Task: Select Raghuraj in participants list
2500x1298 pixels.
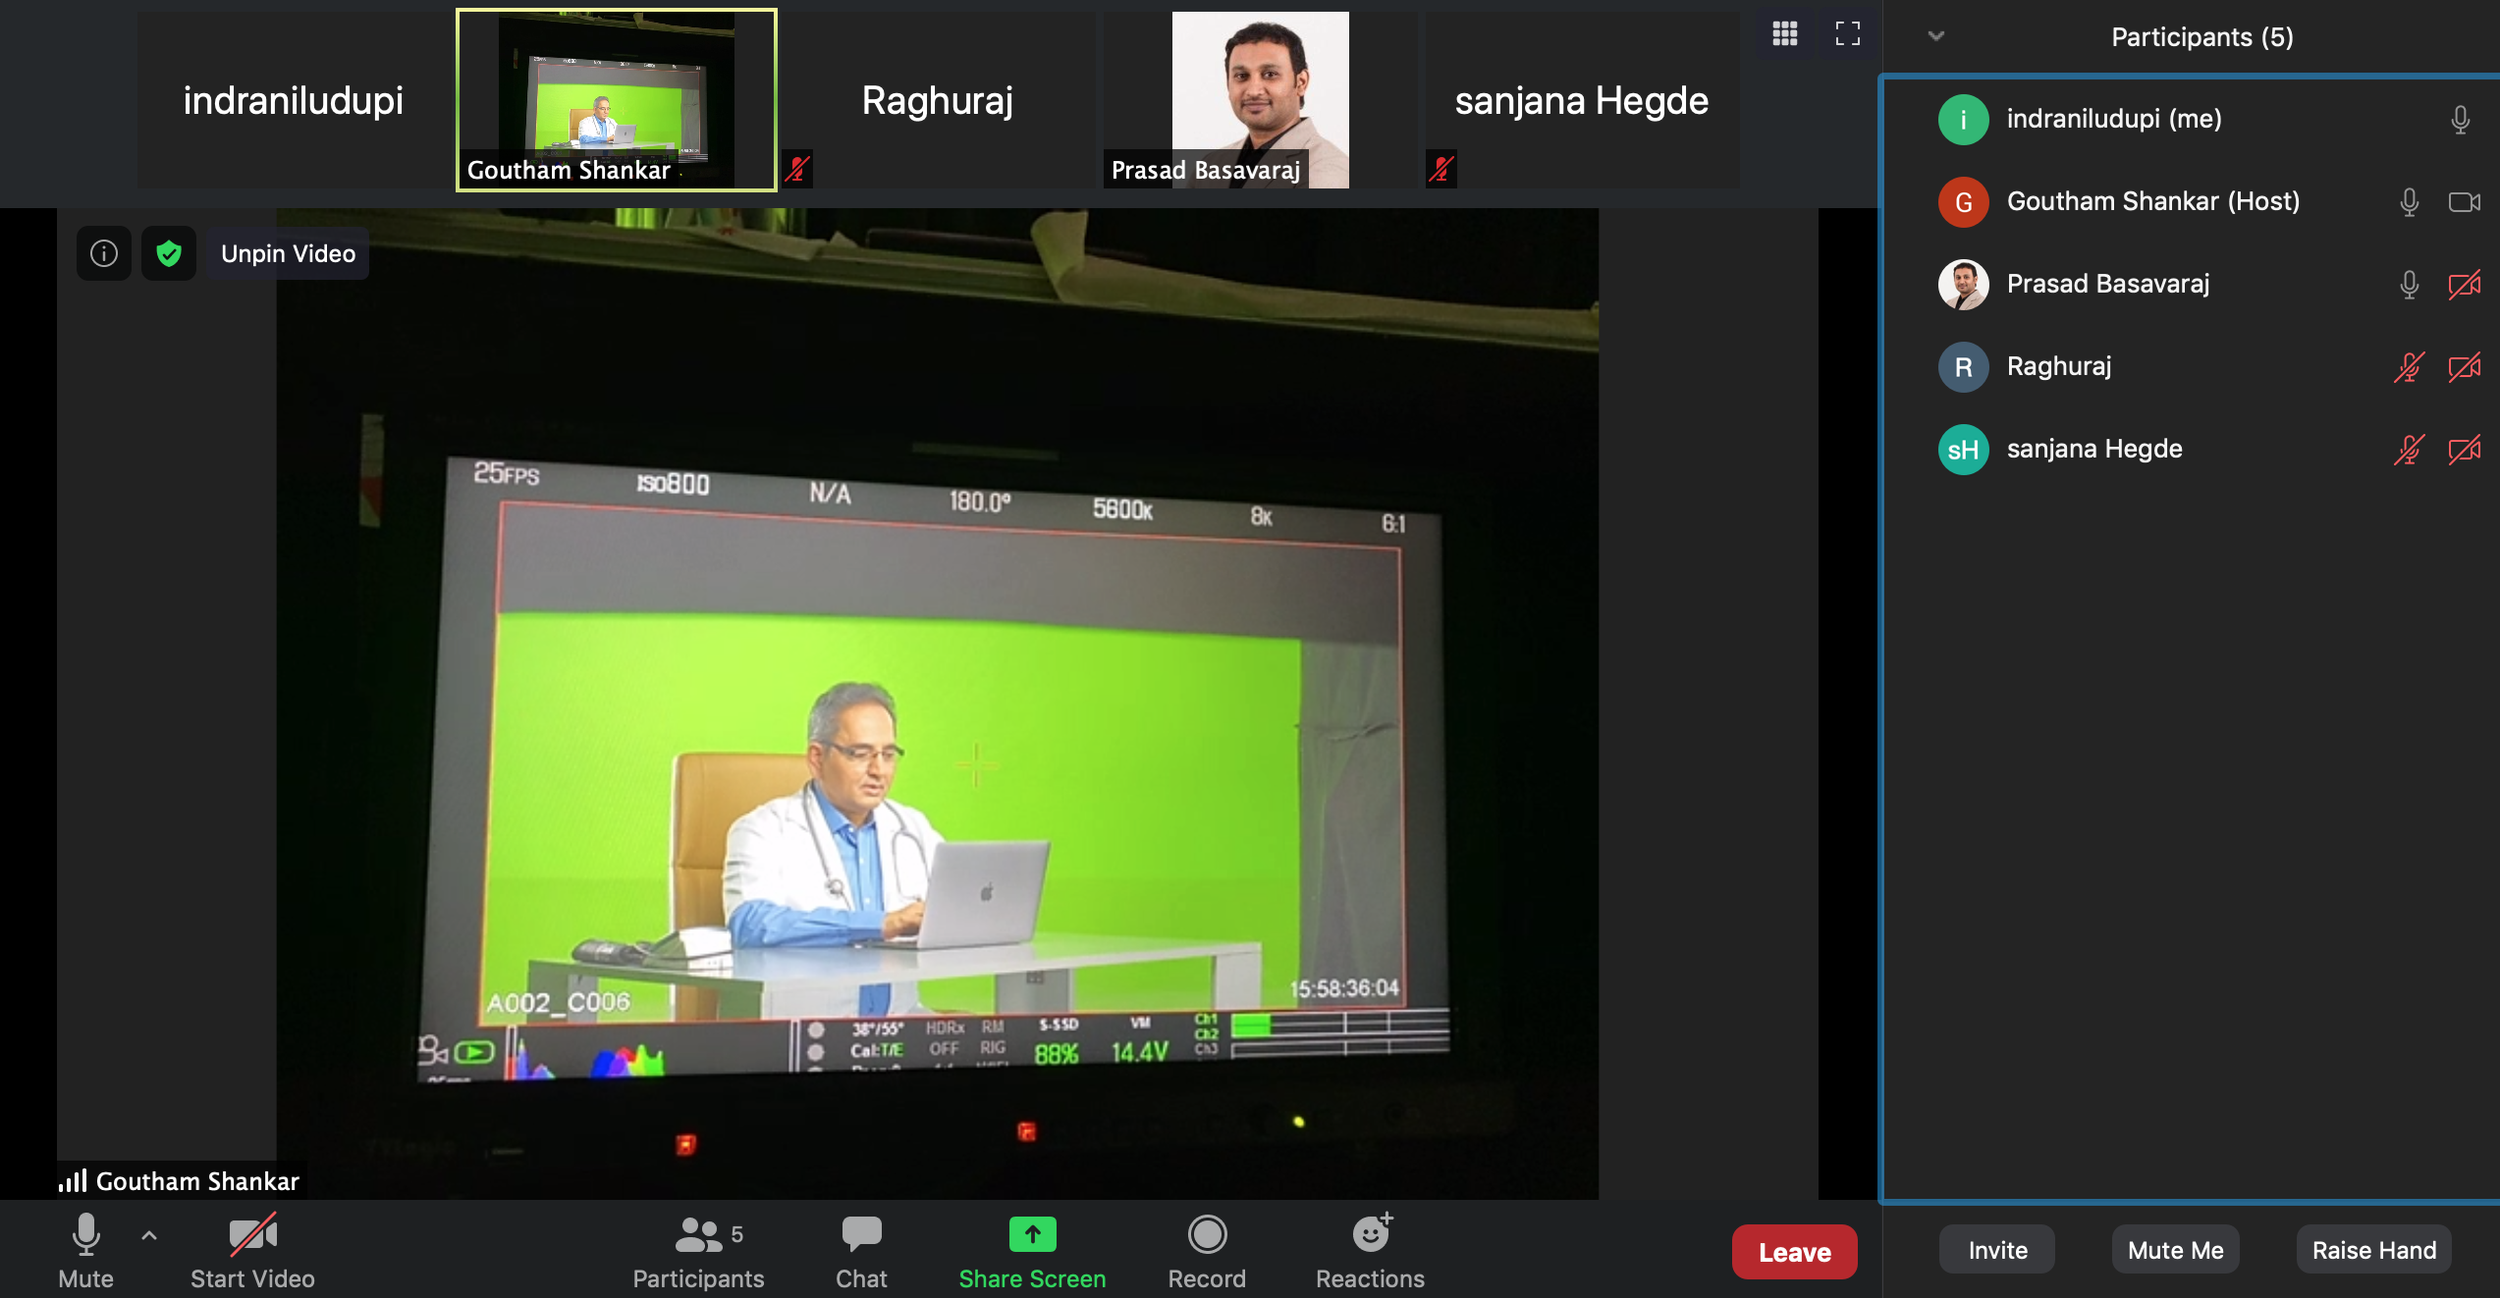Action: click(x=2058, y=367)
